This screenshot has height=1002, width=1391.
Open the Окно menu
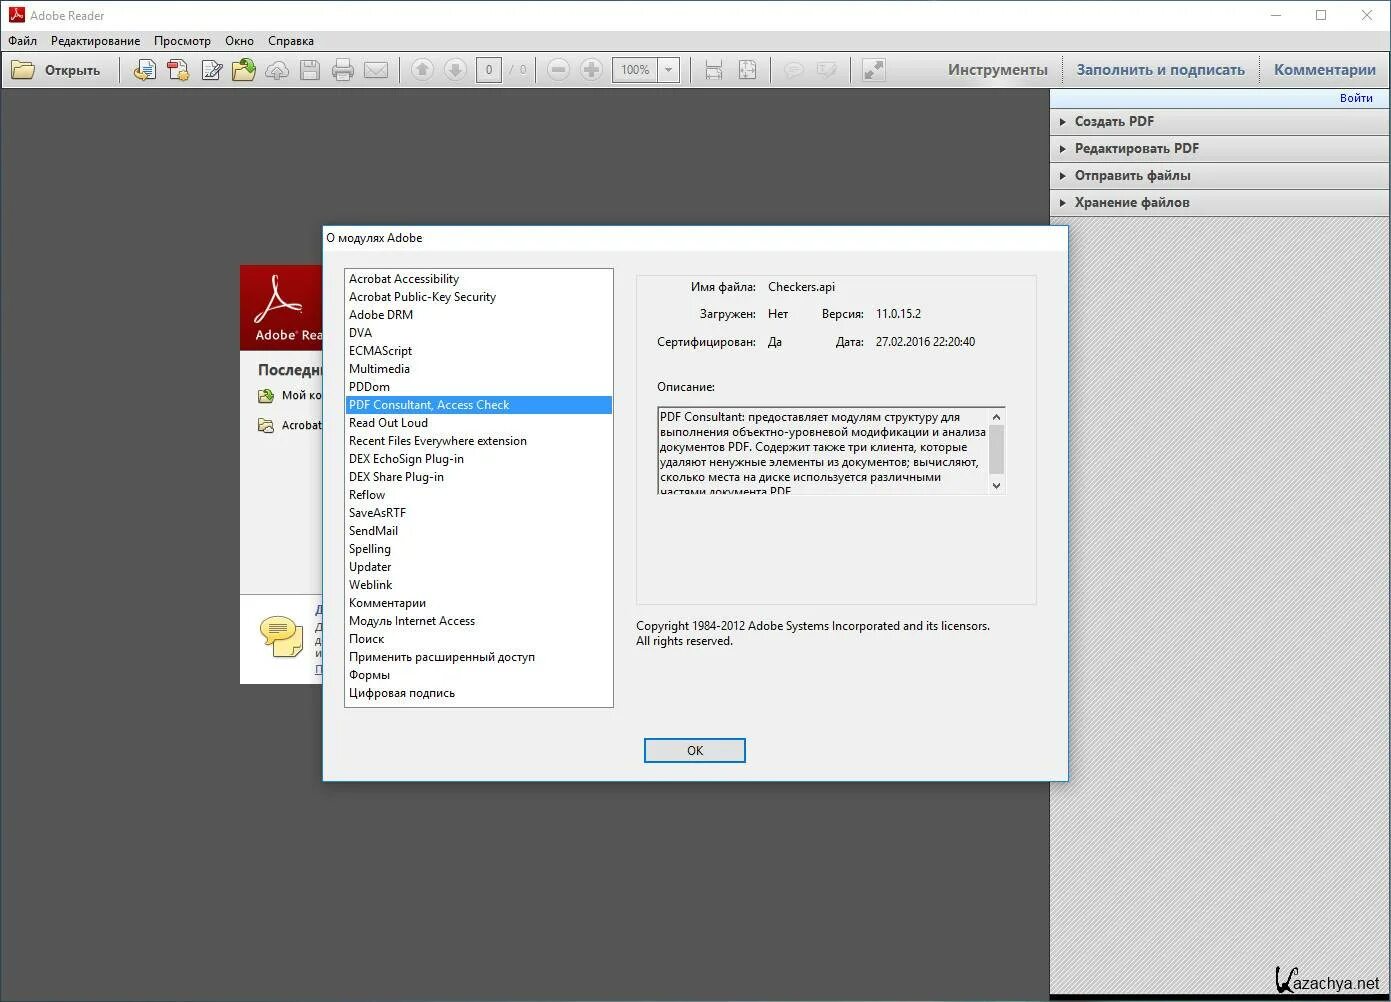pos(239,41)
